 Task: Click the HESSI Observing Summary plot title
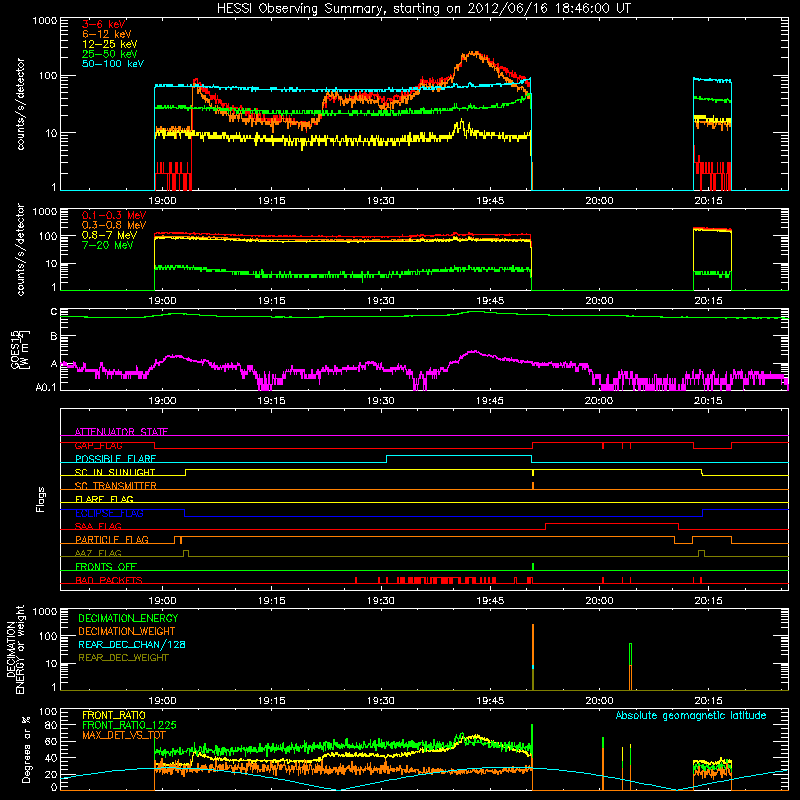(424, 9)
